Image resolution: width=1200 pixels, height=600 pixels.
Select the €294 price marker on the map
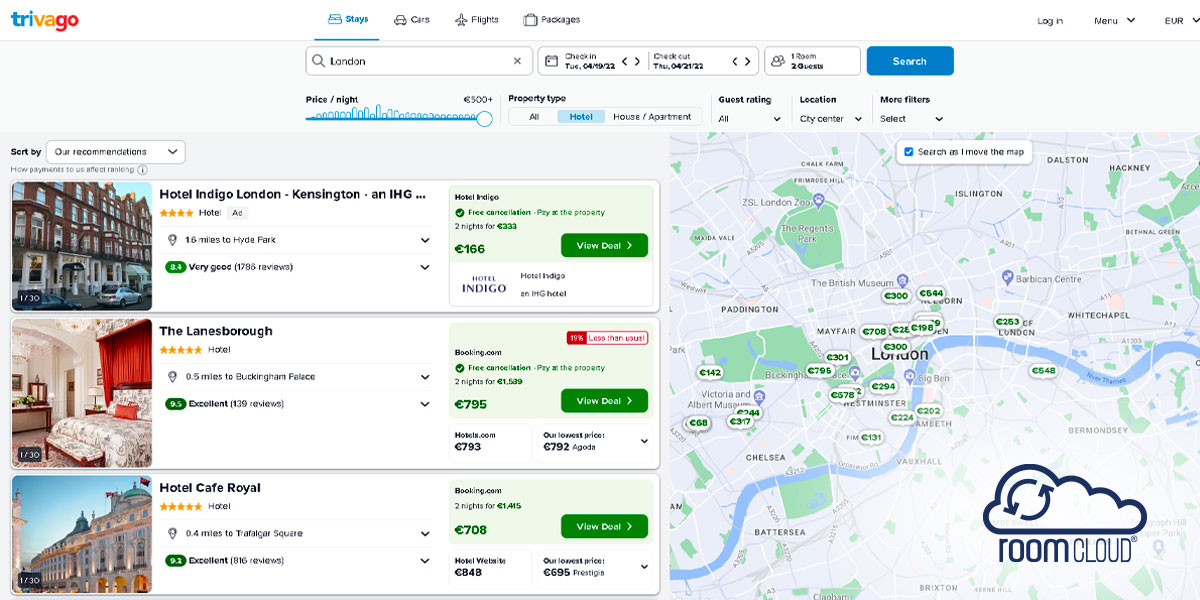[x=883, y=387]
